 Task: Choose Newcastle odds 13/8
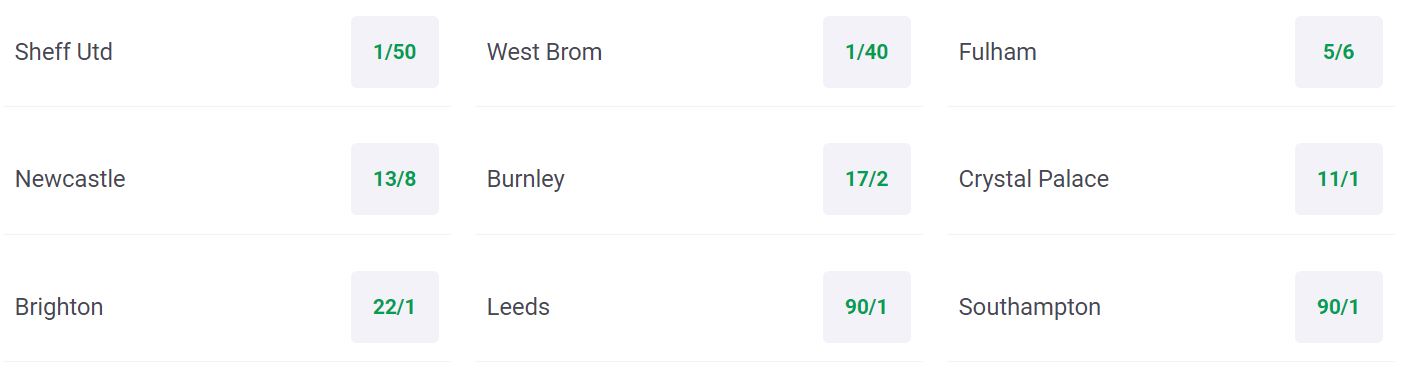click(x=394, y=179)
